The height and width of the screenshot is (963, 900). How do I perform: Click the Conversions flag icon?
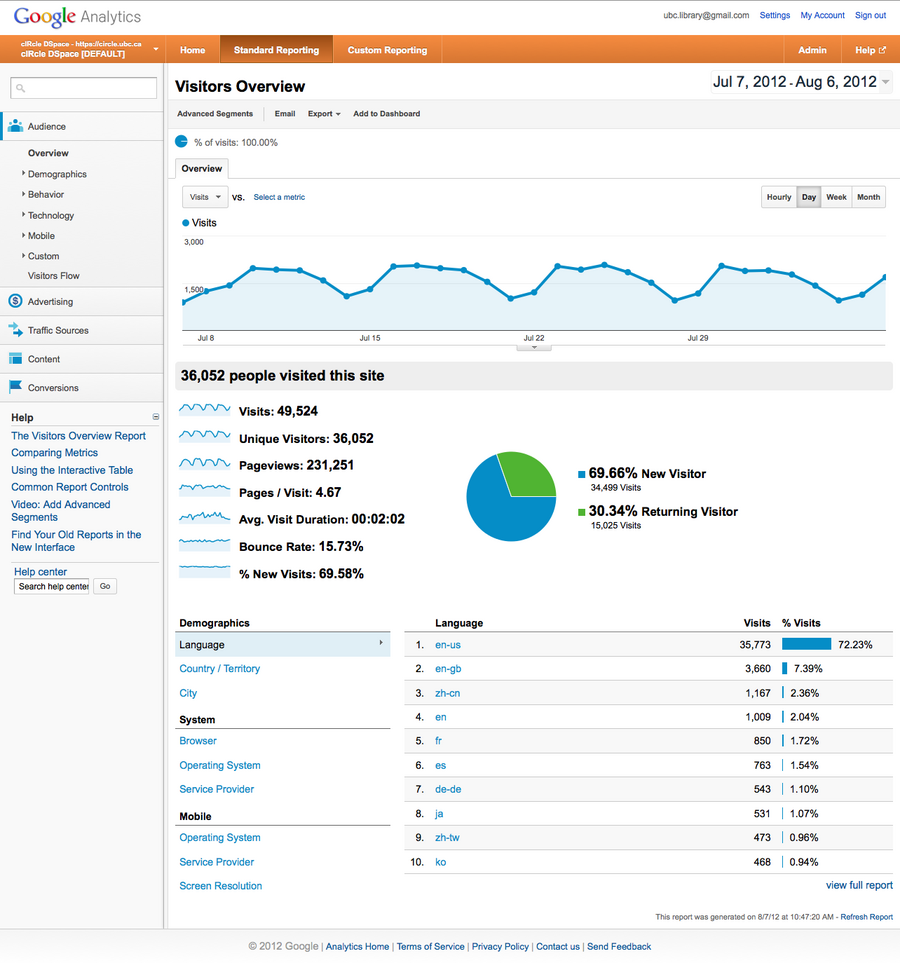coord(16,387)
